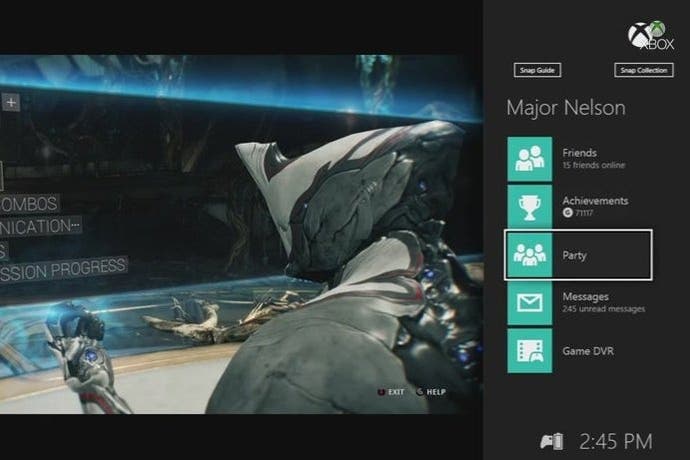The width and height of the screenshot is (690, 460).
Task: Click the Xbox logo
Action: pyautogui.click(x=650, y=35)
